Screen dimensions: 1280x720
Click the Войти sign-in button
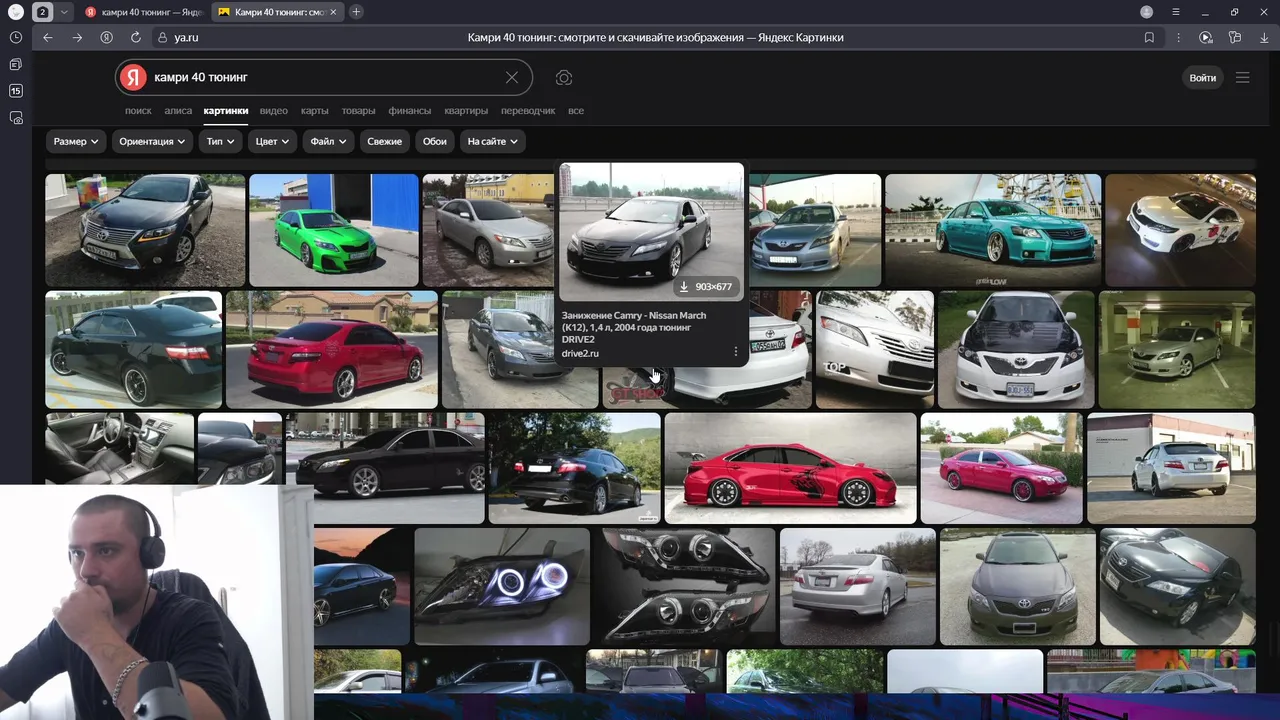pyautogui.click(x=1202, y=77)
